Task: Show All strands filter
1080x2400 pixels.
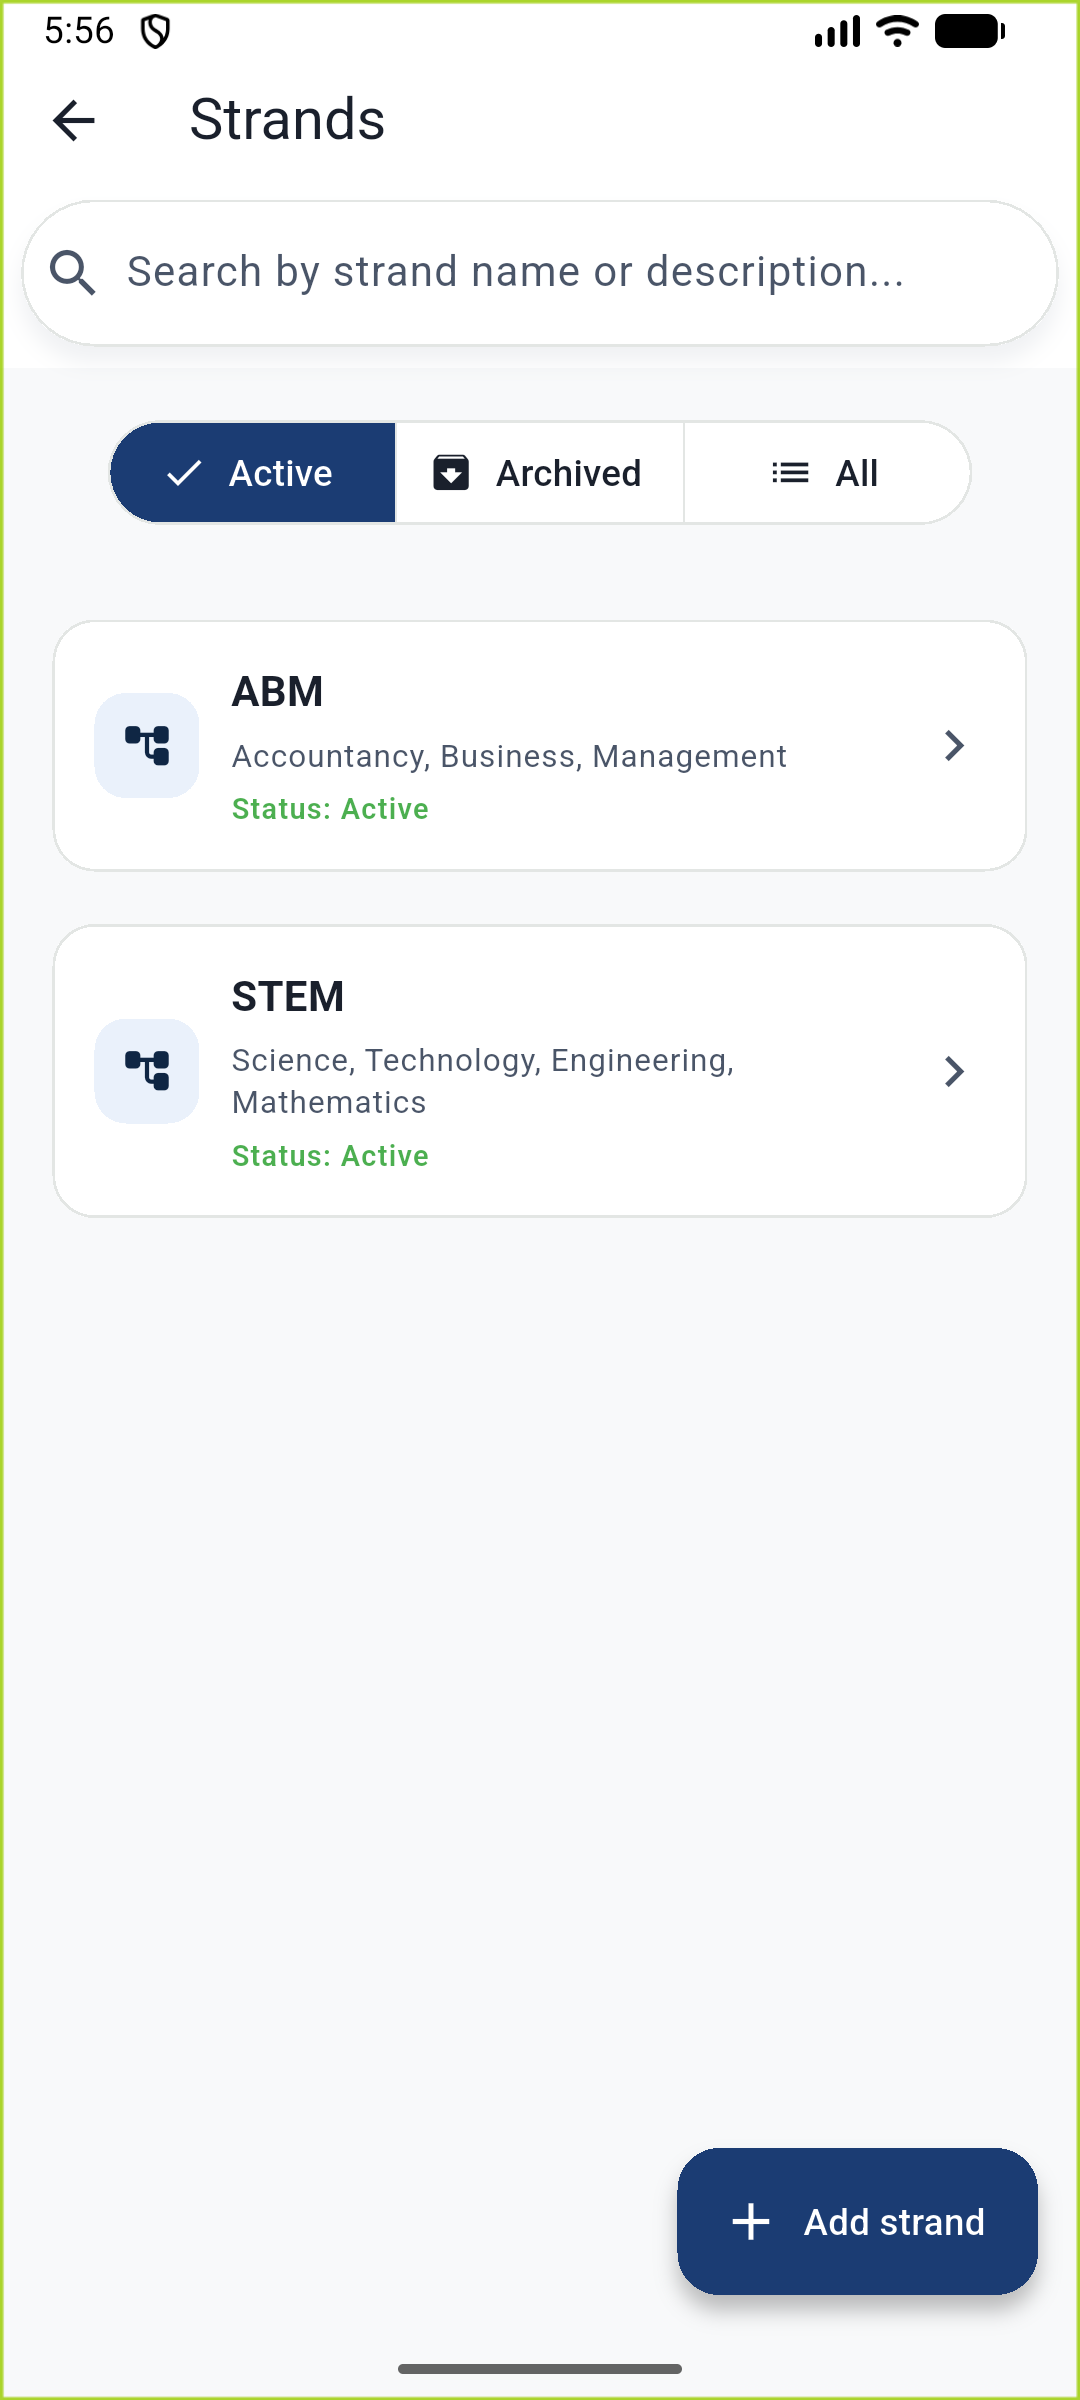Action: (x=827, y=473)
